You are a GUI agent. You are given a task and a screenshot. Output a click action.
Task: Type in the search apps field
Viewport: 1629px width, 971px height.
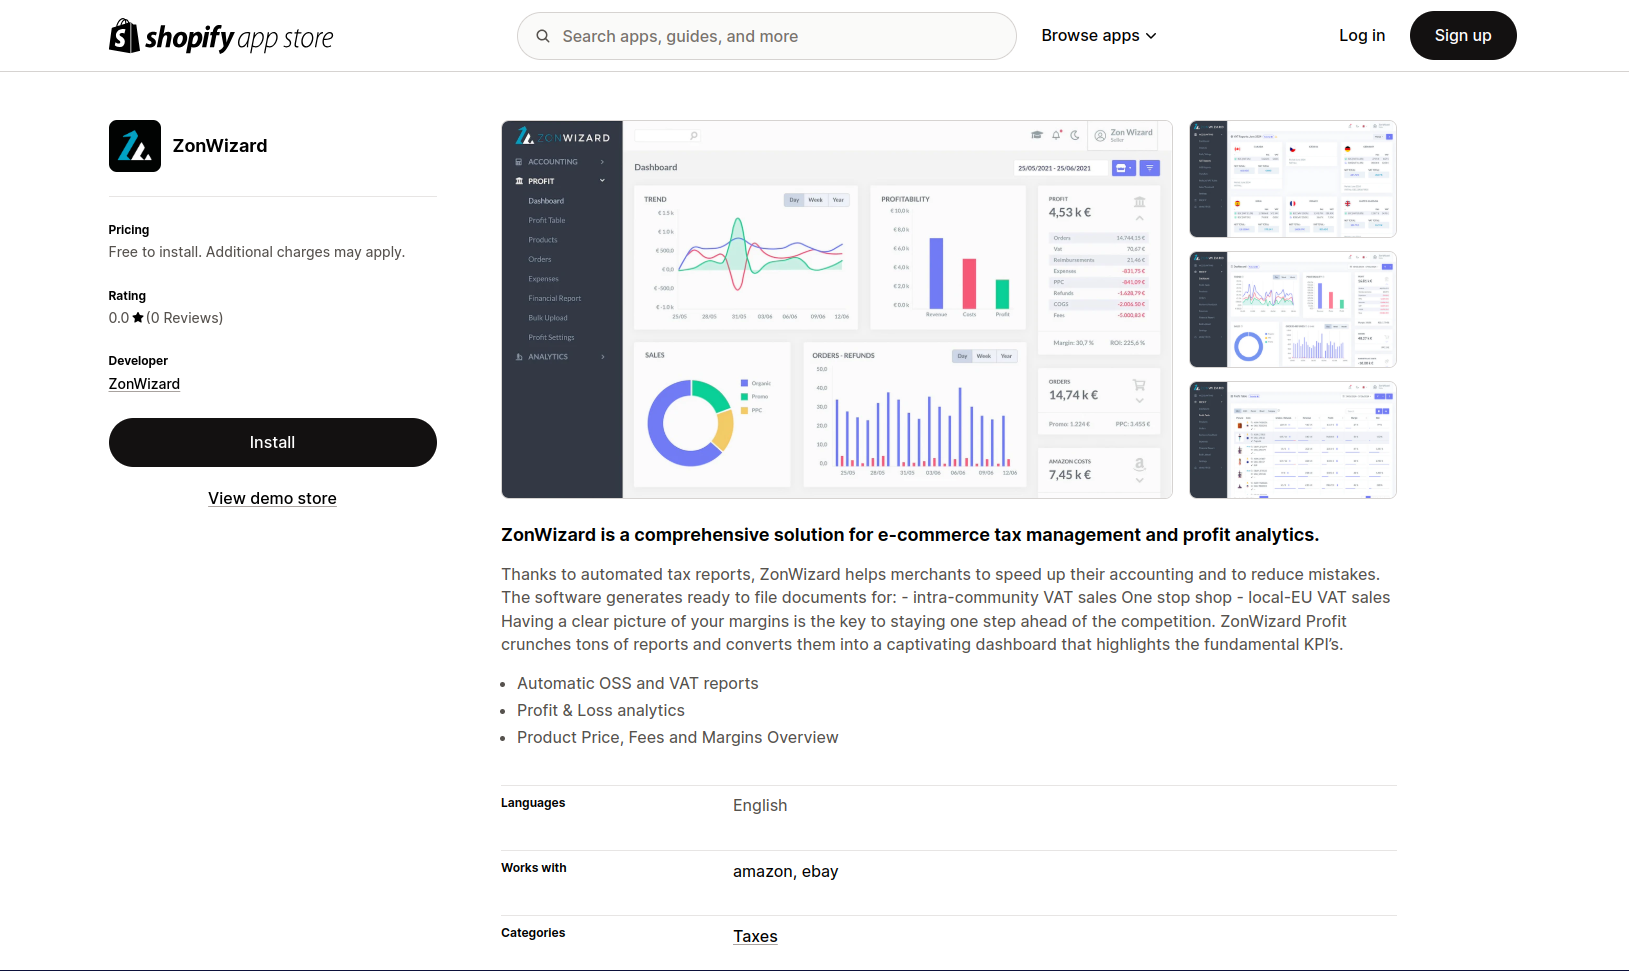(780, 36)
